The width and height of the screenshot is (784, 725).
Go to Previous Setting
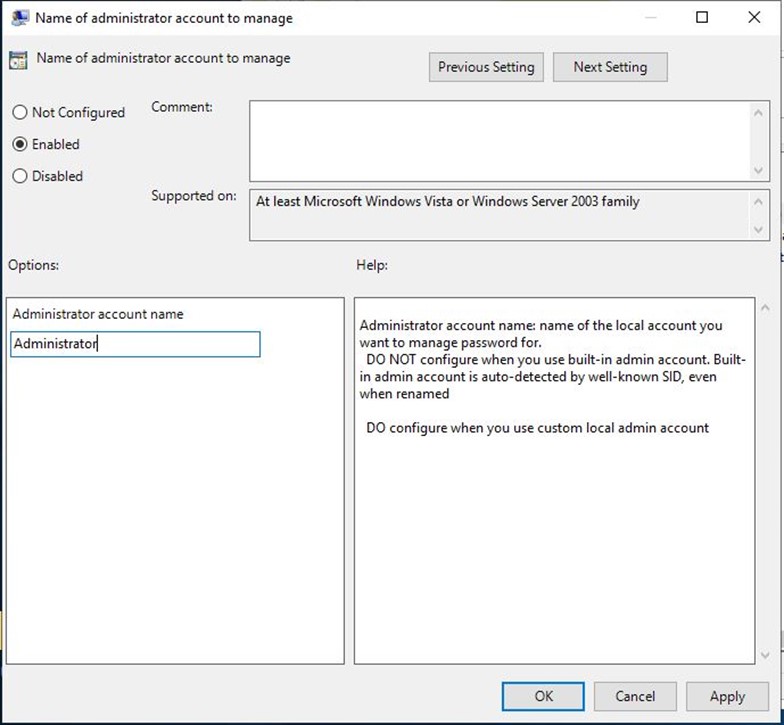pyautogui.click(x=486, y=67)
